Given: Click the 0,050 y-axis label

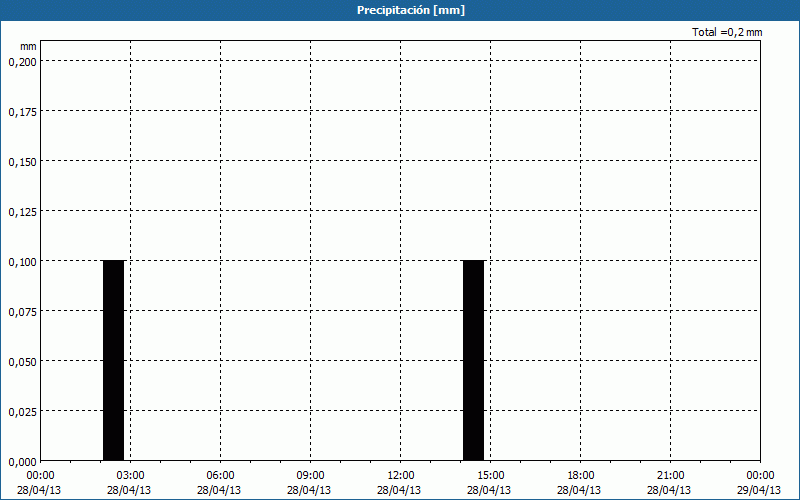Looking at the screenshot, I should pos(22,362).
